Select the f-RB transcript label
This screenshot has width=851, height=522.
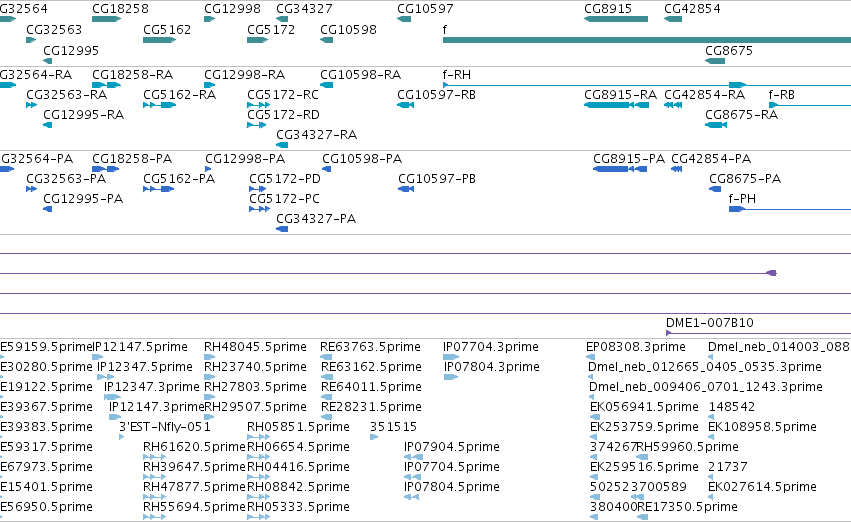tap(782, 95)
